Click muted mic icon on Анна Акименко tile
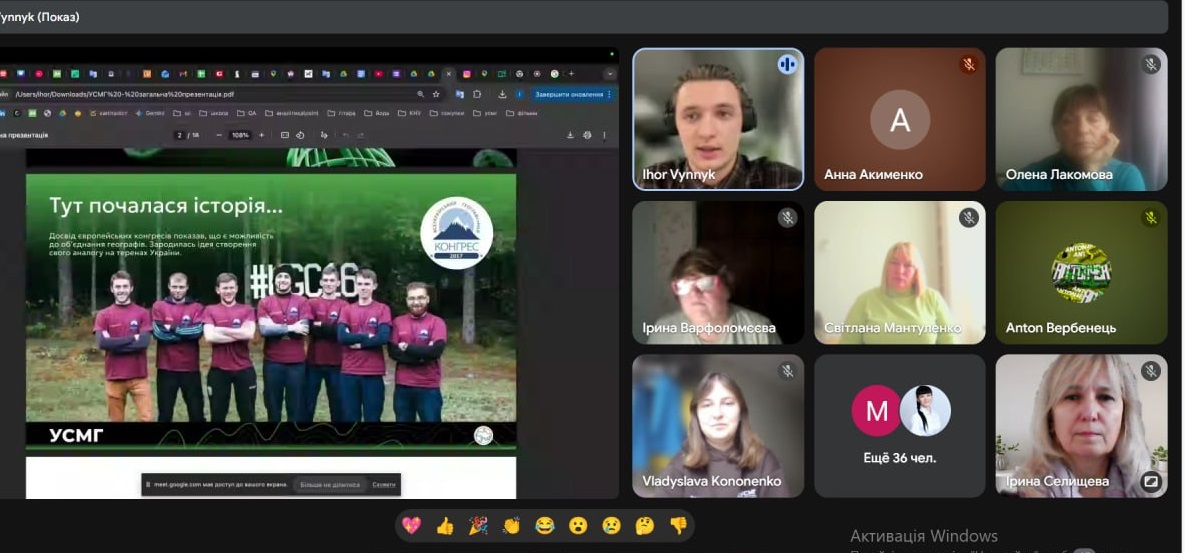1185x553 pixels. 968,65
